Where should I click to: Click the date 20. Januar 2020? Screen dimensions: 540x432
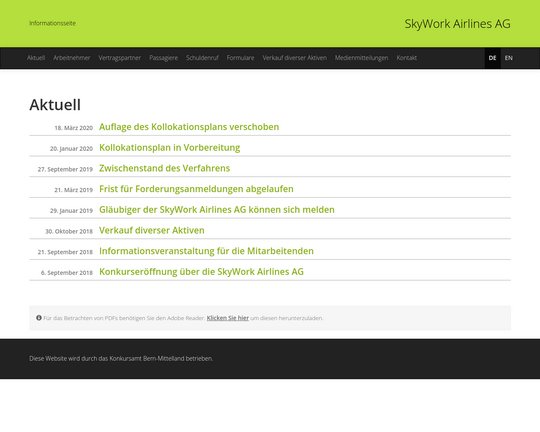pos(71,148)
